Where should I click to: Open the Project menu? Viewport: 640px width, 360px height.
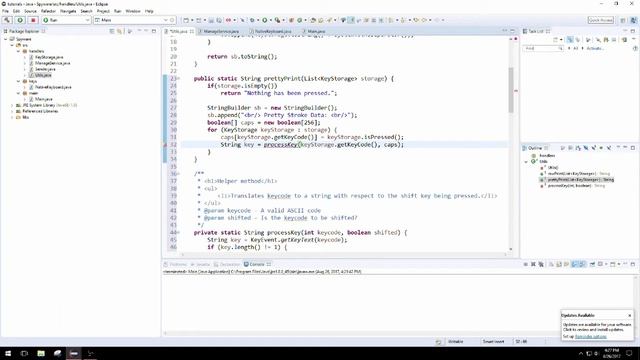(103, 11)
